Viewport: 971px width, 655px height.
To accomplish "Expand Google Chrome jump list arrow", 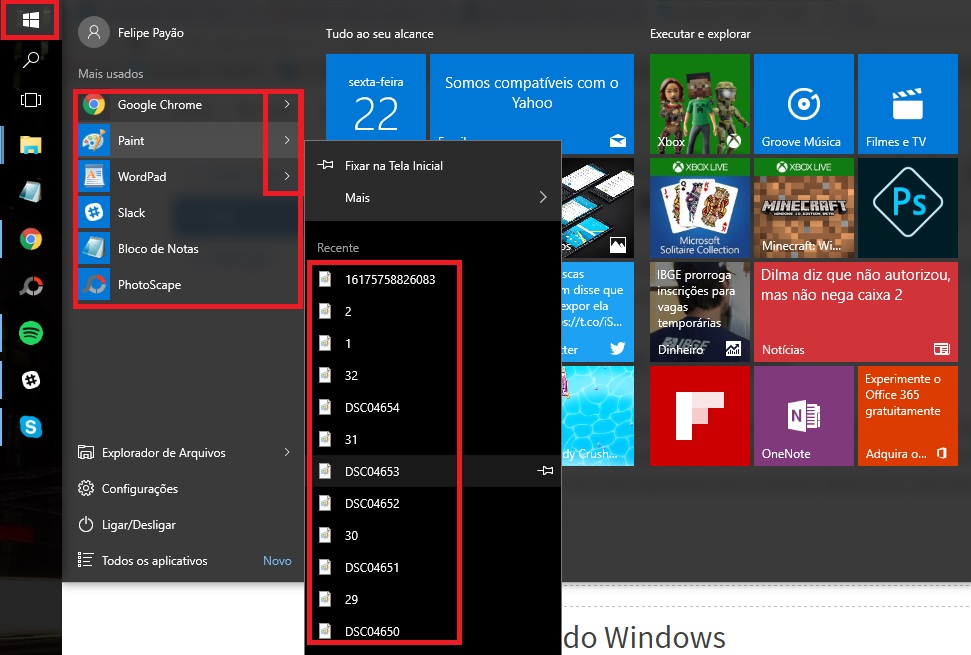I will [x=287, y=104].
